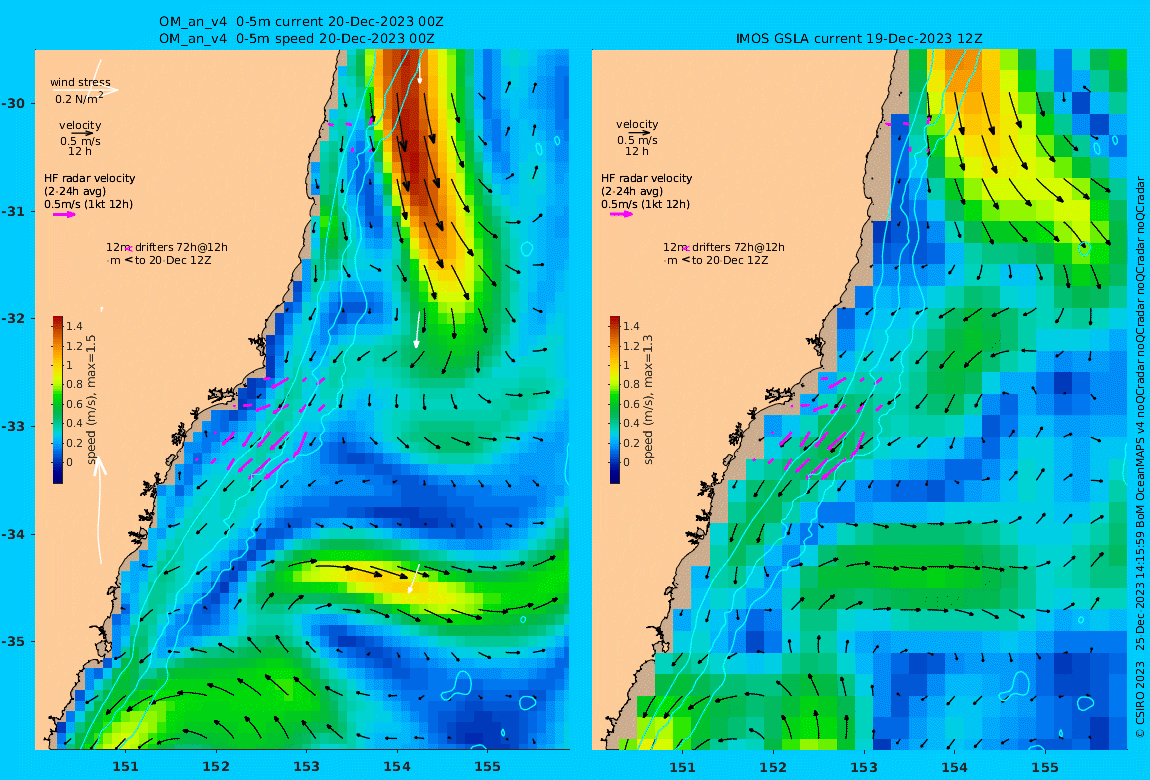The image size is (1150, 780).
Task: Select the 'velocity' label in right panel legend
Action: pos(637,125)
